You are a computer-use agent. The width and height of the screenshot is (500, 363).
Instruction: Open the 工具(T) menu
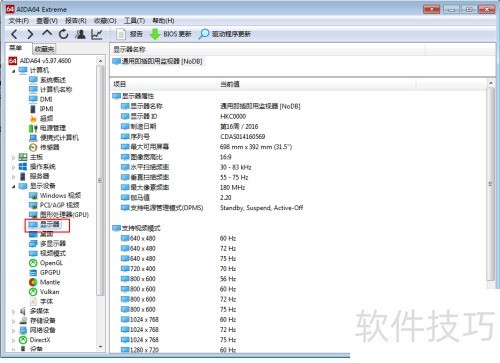[134, 21]
